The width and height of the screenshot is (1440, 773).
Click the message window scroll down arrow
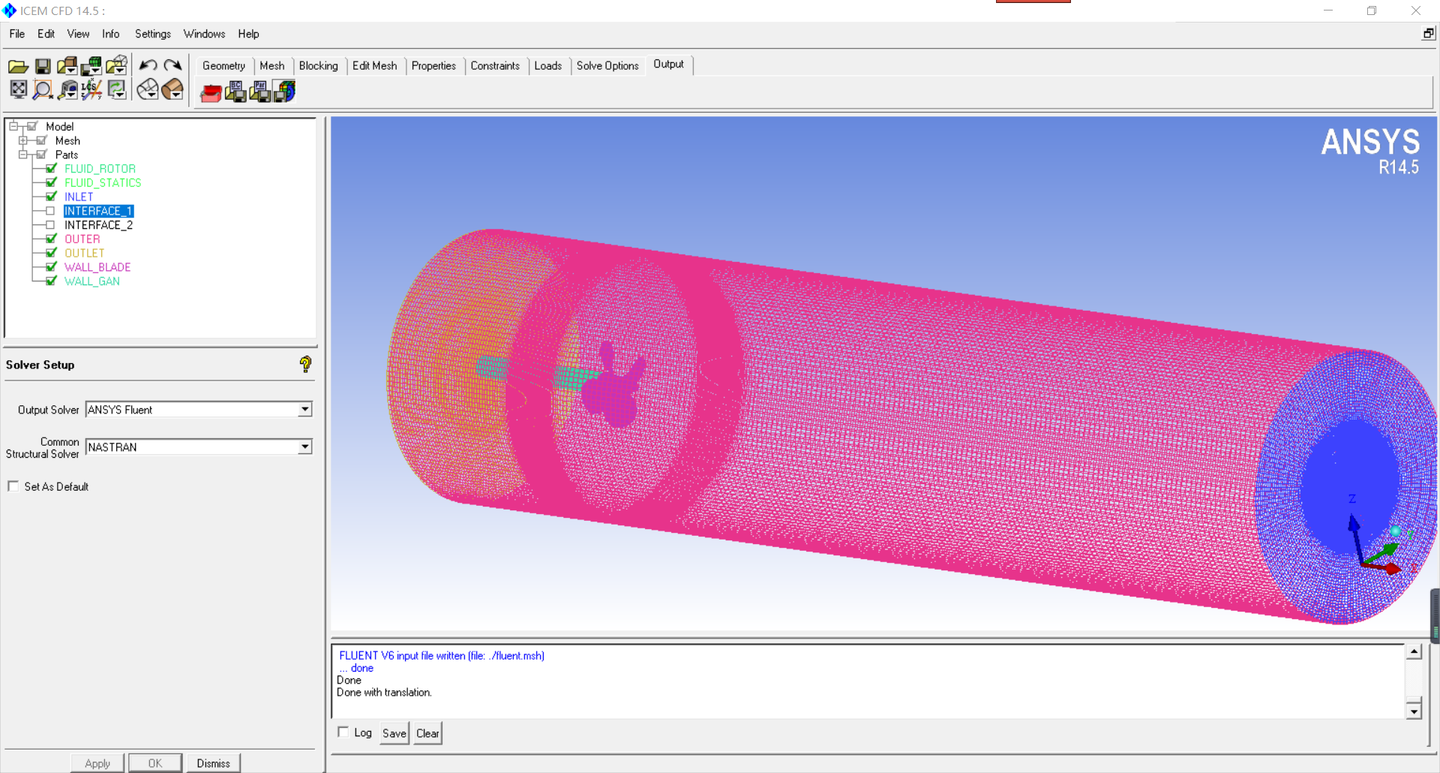point(1414,711)
